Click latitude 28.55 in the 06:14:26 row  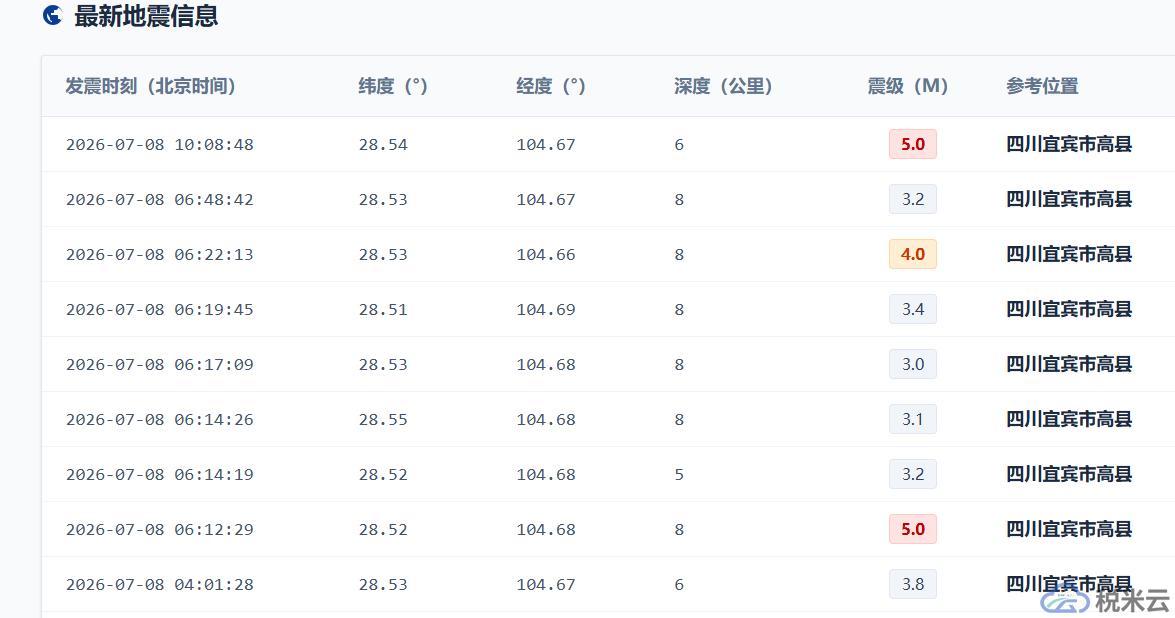(383, 419)
